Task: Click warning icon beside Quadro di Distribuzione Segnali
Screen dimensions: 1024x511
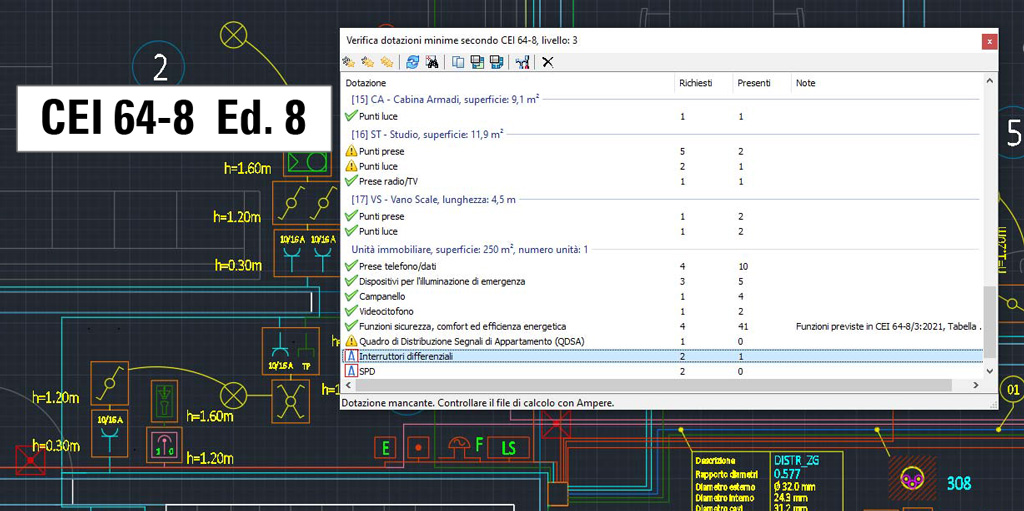Action: tap(351, 341)
